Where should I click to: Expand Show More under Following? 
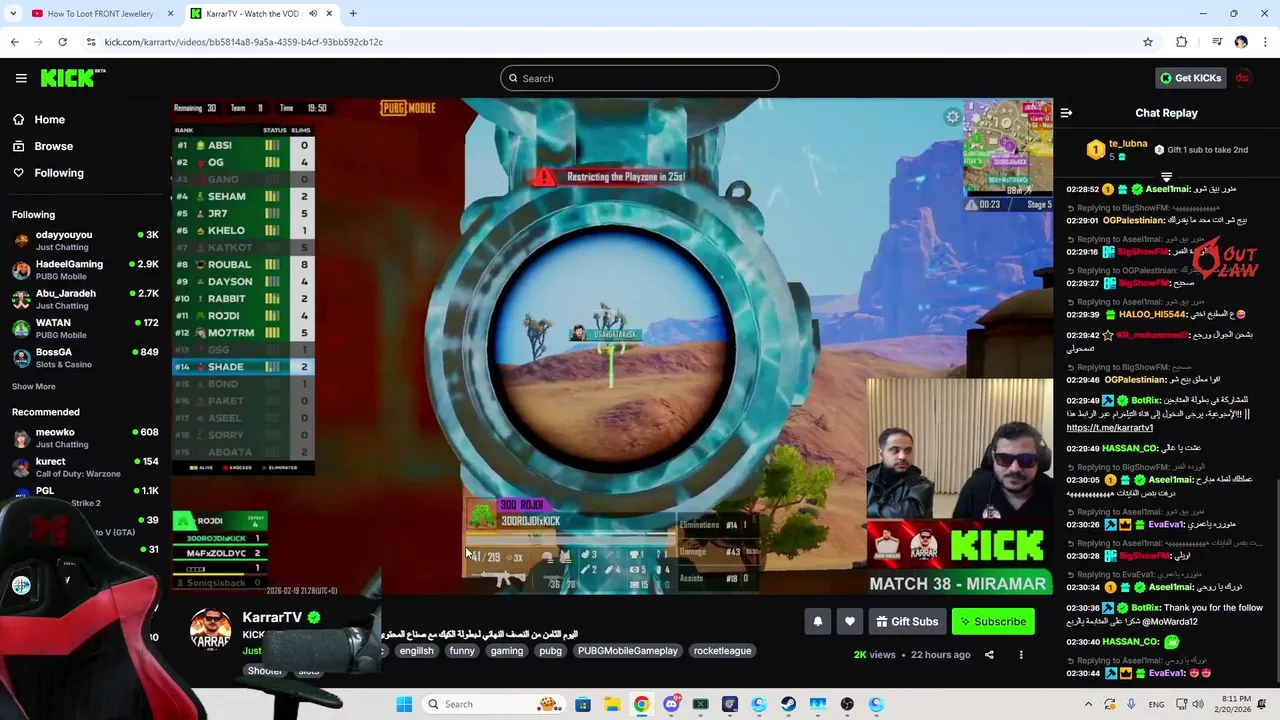(x=34, y=386)
